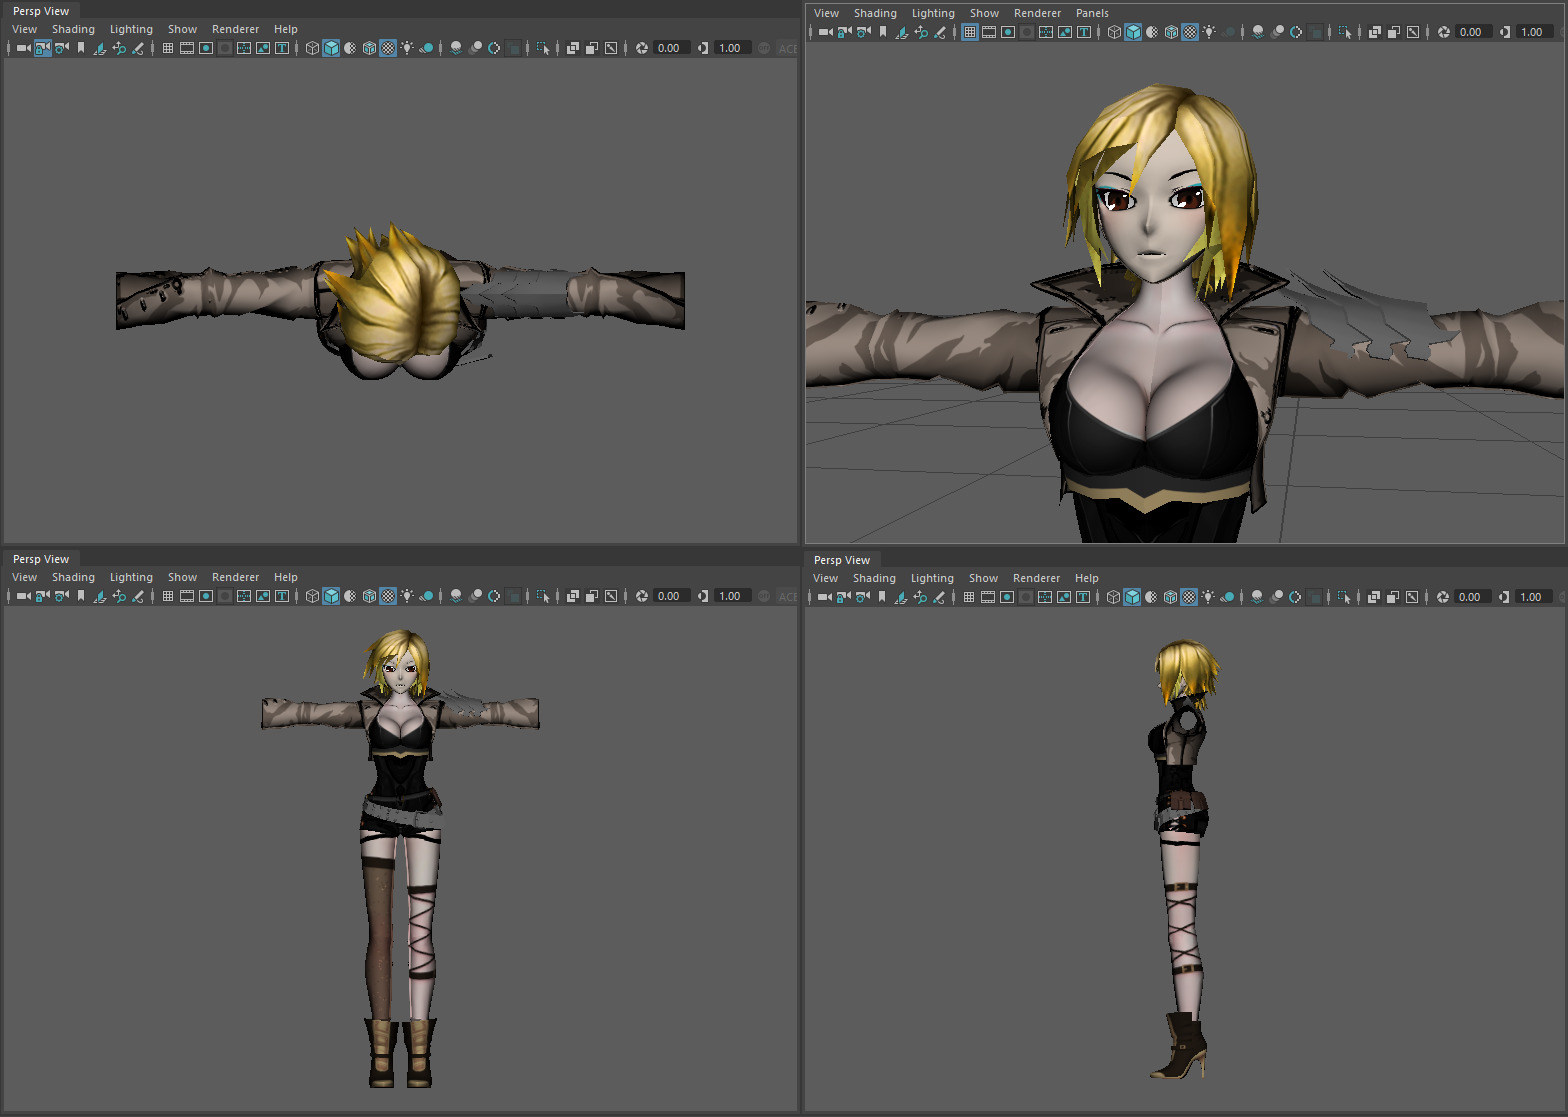Click Screen Space Ambient Occlusion in top-right panel

pyautogui.click(x=1258, y=32)
